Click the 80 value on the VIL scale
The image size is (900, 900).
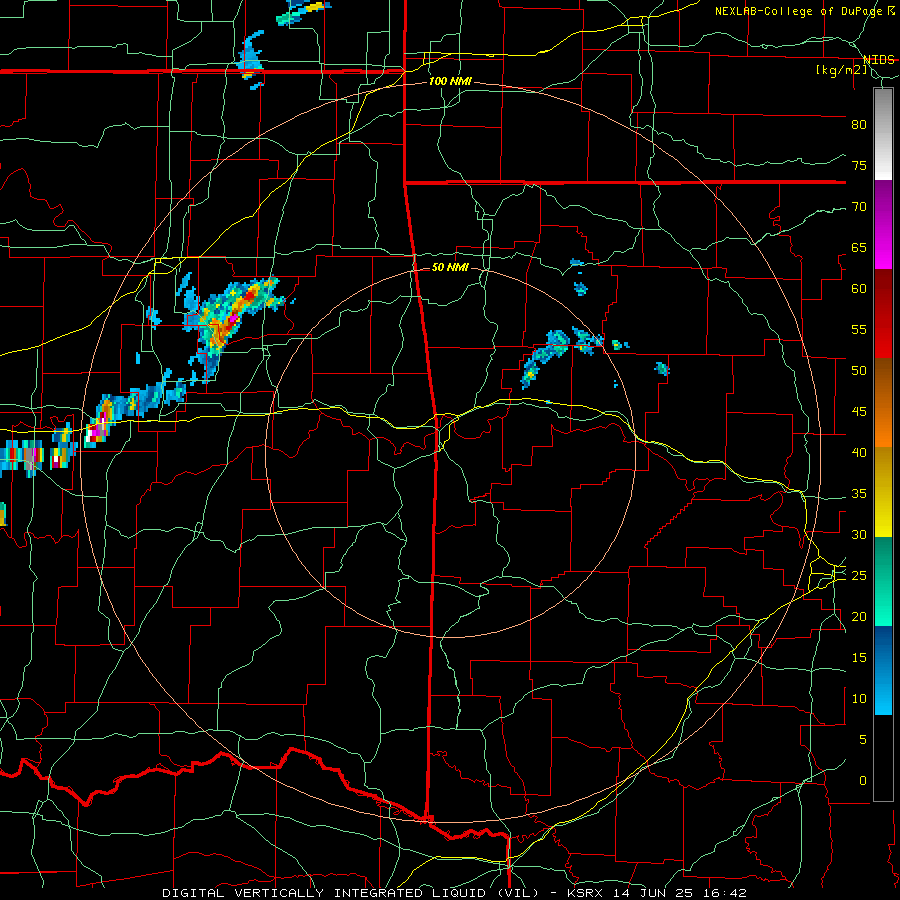tap(859, 125)
